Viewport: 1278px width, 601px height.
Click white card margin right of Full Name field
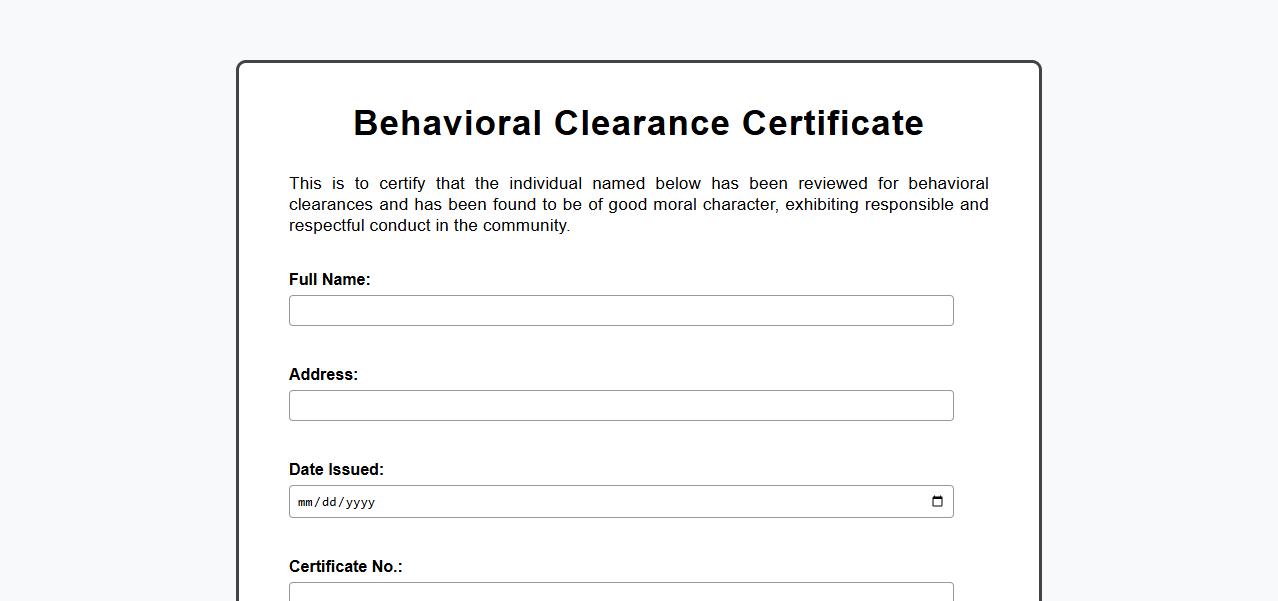(996, 311)
